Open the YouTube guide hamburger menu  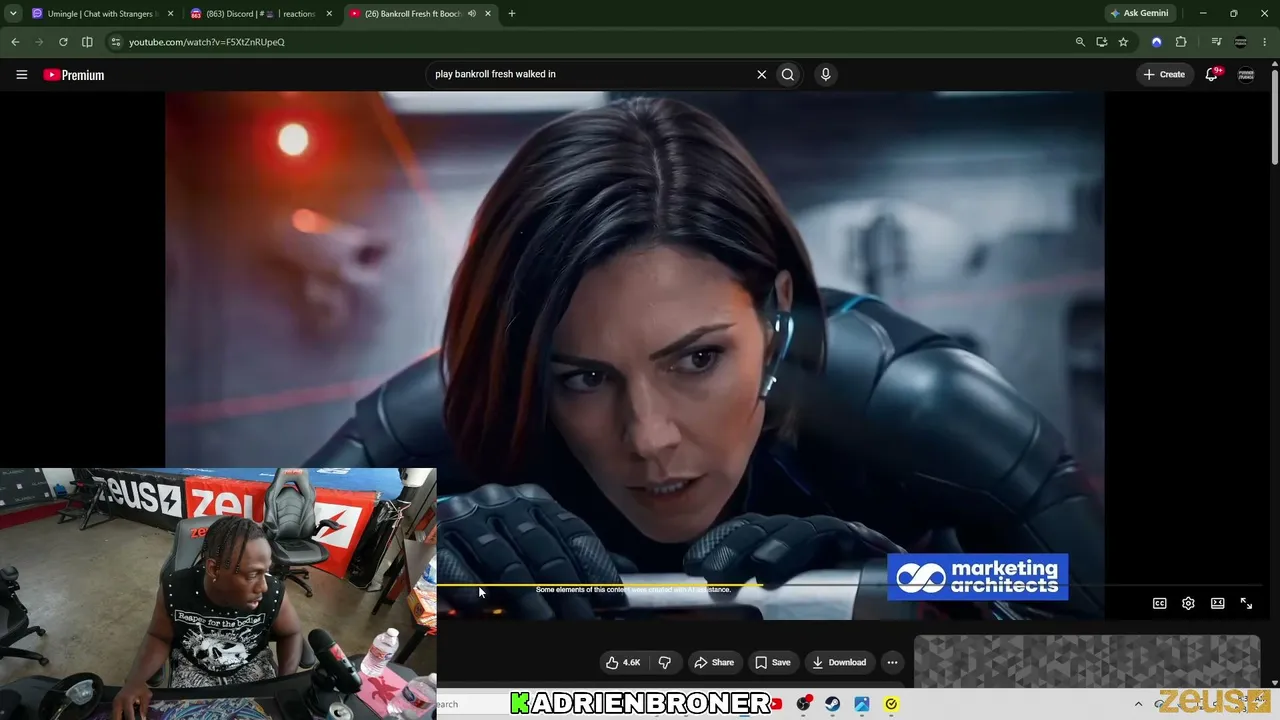(21, 75)
